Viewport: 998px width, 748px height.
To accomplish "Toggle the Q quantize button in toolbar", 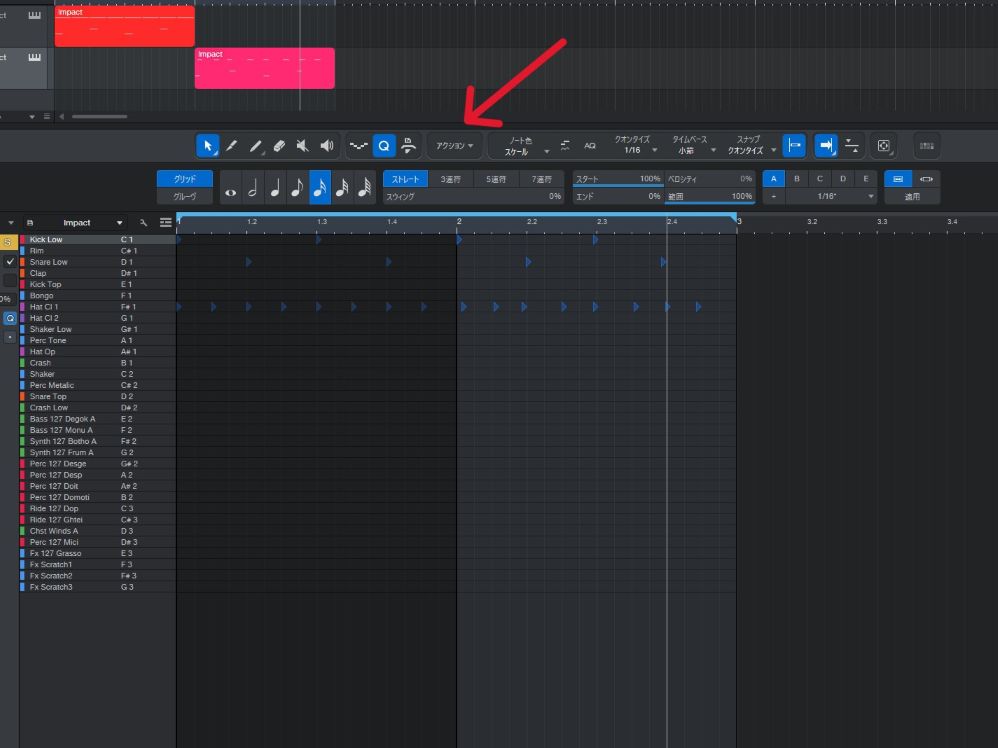I will (384, 146).
